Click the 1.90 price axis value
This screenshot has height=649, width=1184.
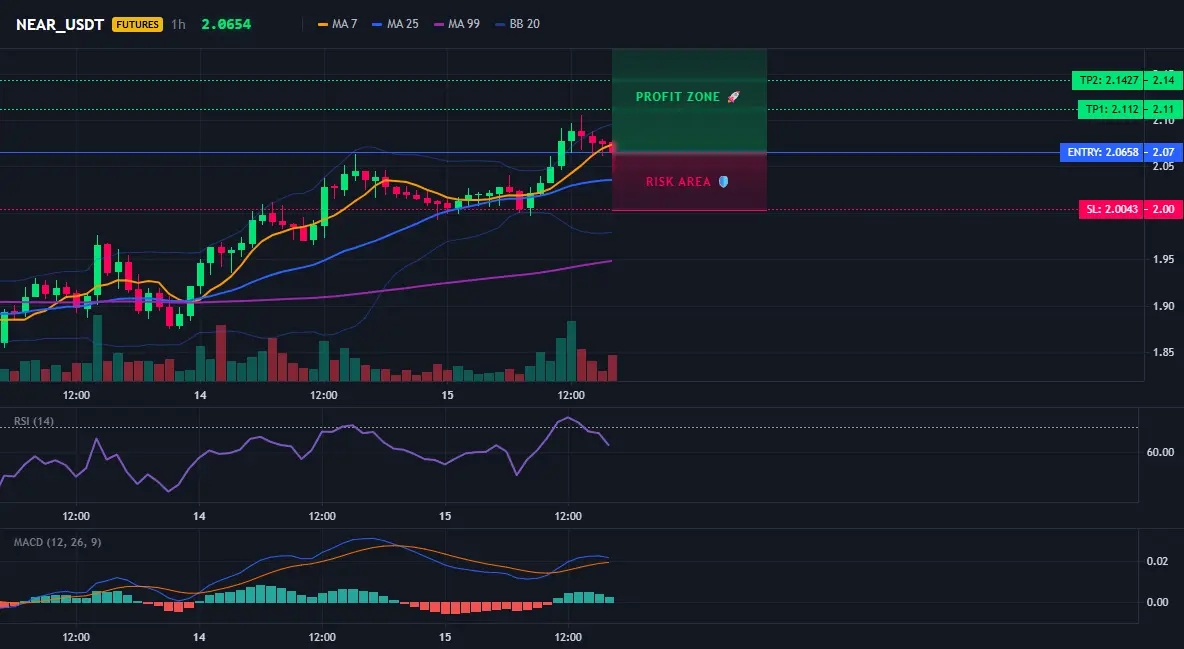(1164, 306)
